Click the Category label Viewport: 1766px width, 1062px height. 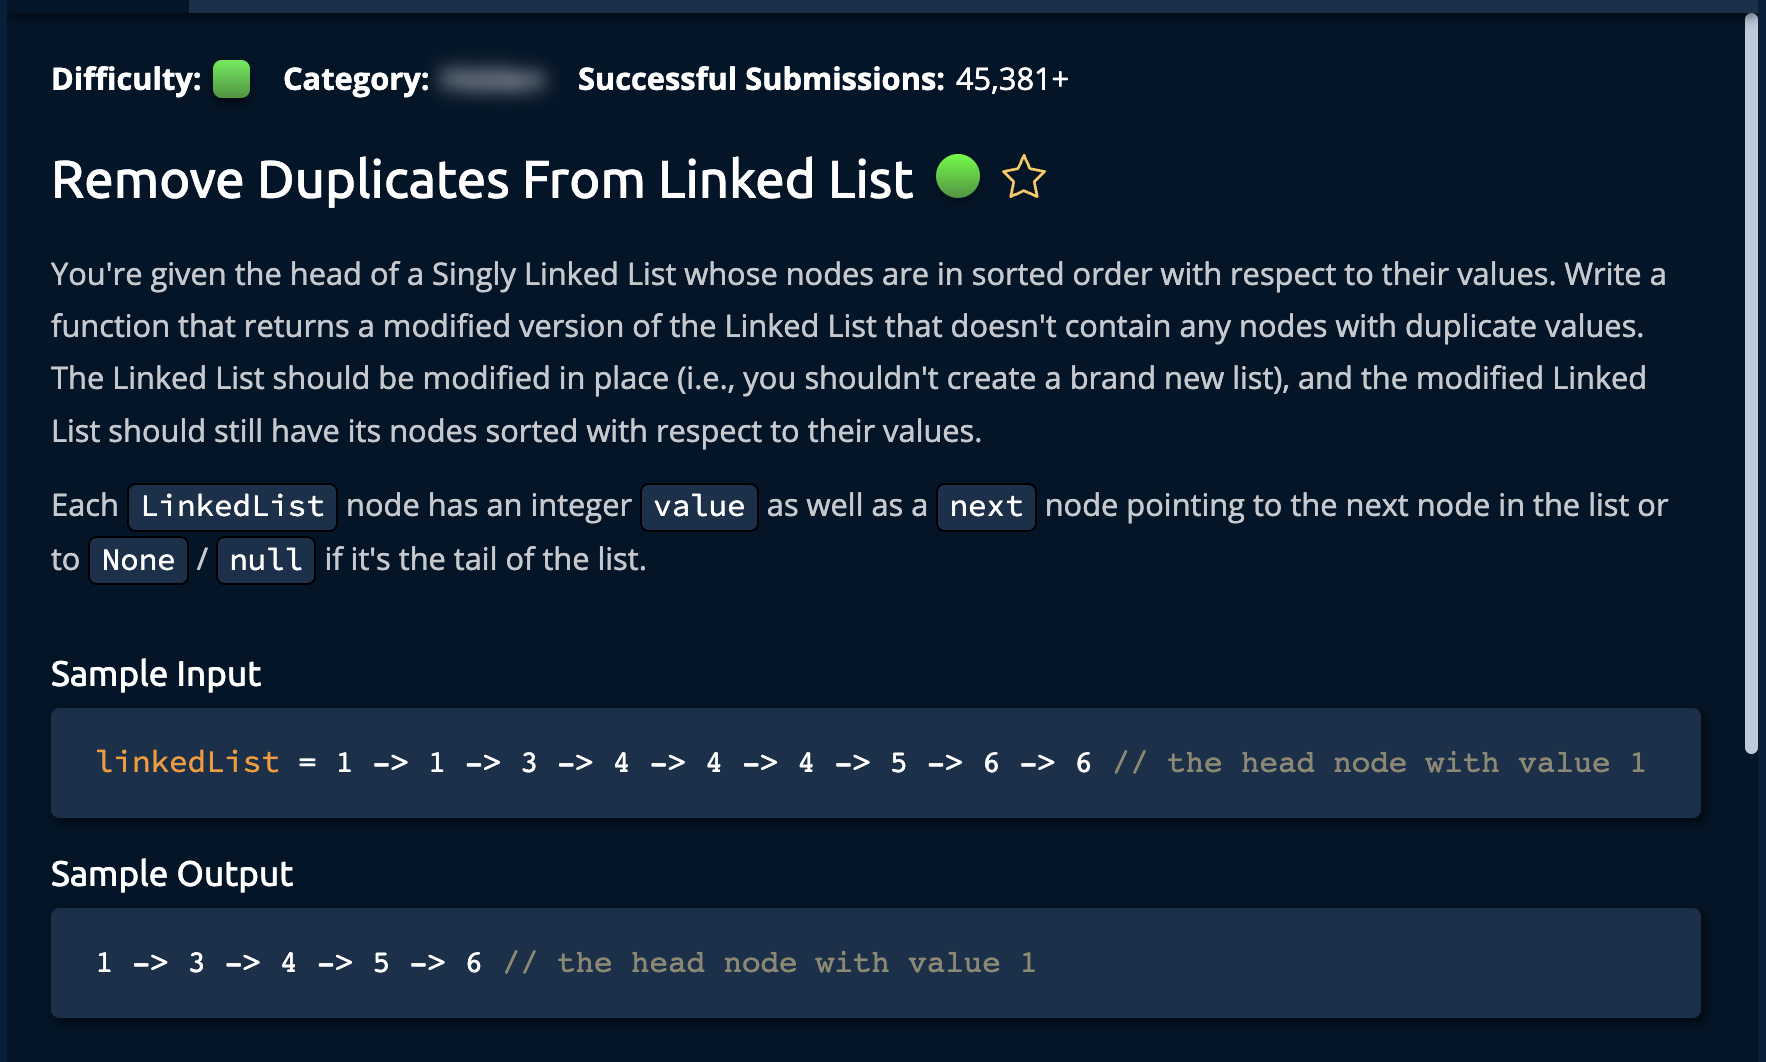pyautogui.click(x=356, y=79)
